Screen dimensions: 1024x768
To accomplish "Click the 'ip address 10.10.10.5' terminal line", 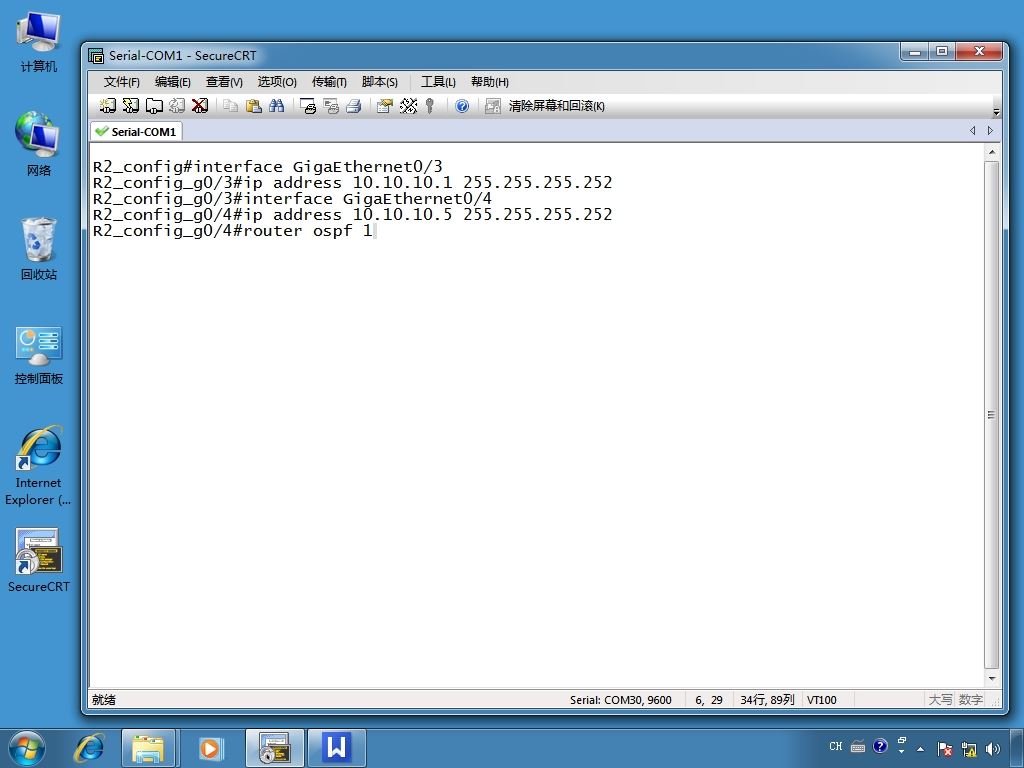I will [x=353, y=214].
